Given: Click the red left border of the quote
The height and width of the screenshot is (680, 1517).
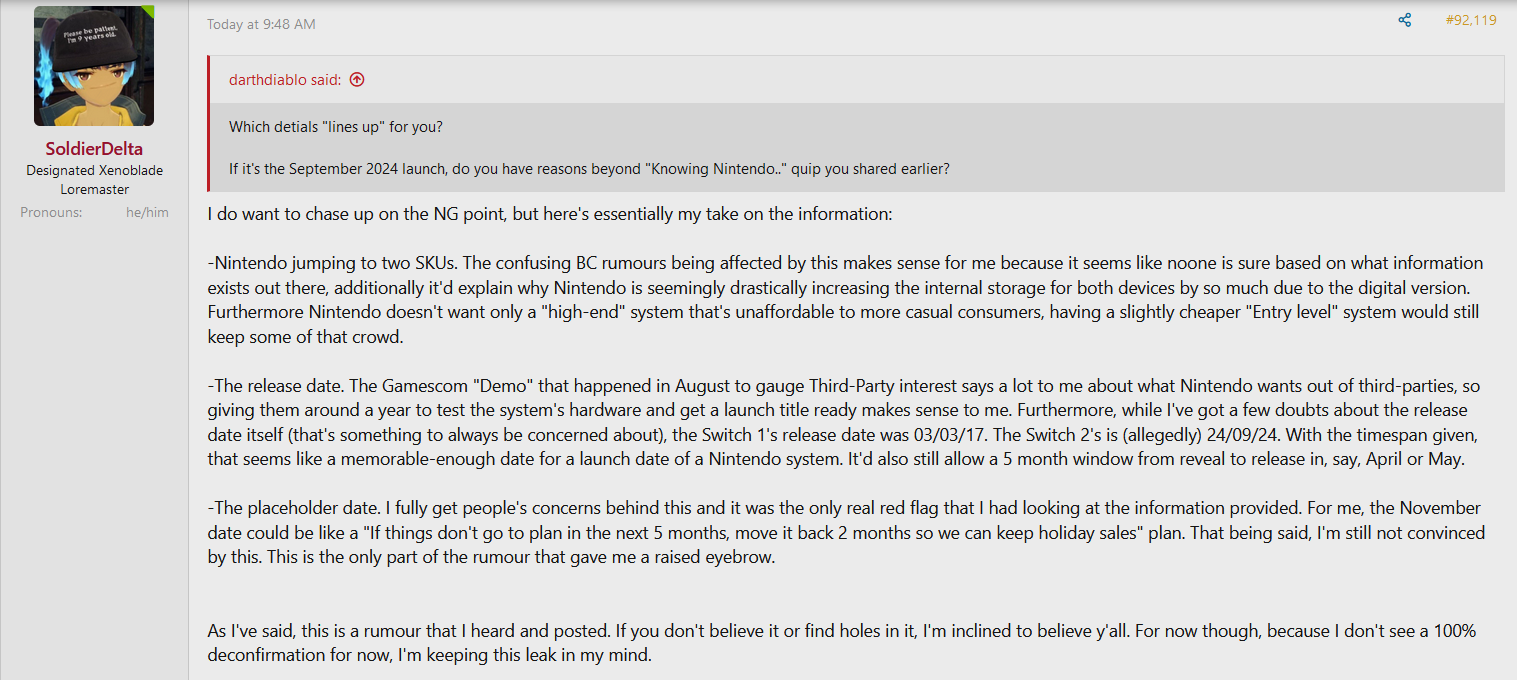Looking at the screenshot, I should [208, 124].
